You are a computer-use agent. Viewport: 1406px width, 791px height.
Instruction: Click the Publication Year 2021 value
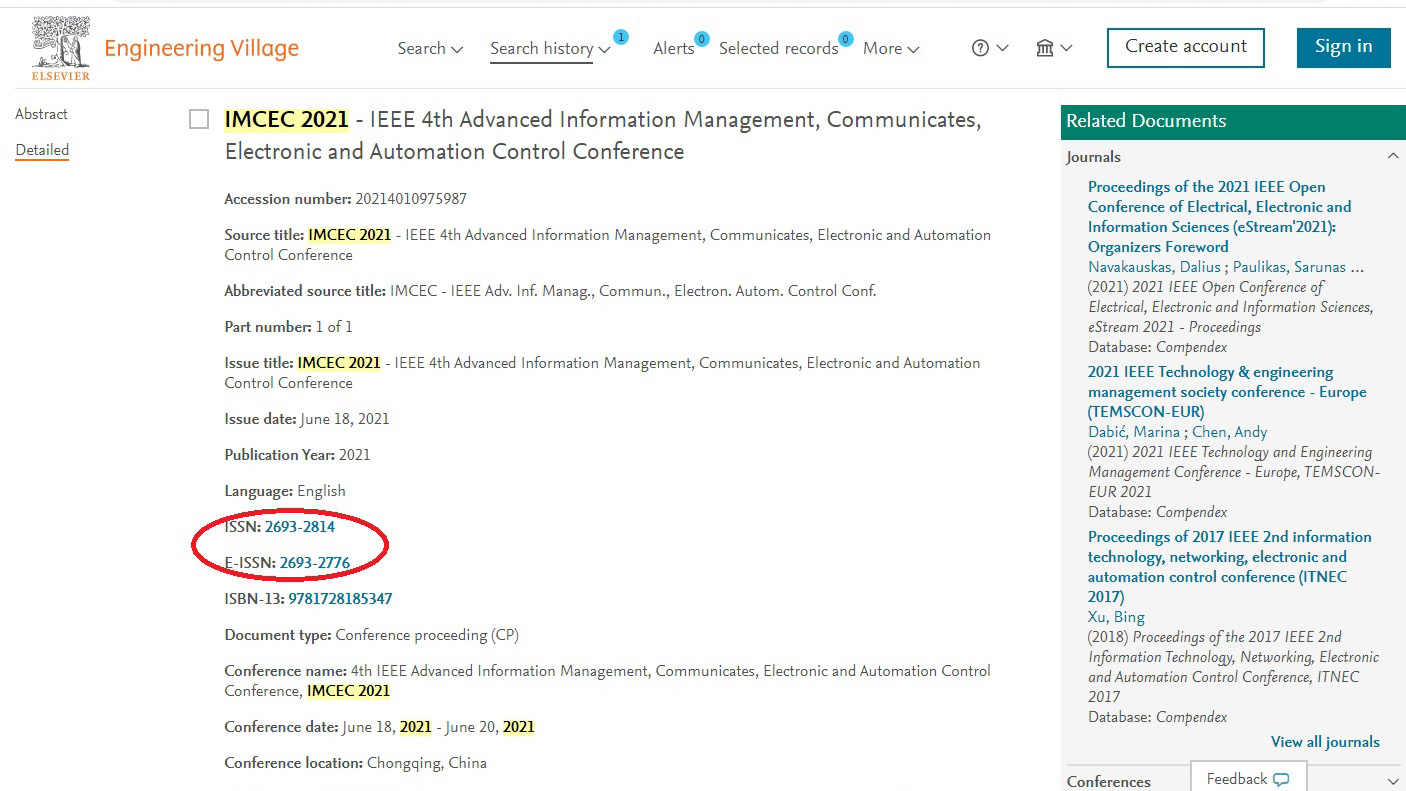(354, 455)
